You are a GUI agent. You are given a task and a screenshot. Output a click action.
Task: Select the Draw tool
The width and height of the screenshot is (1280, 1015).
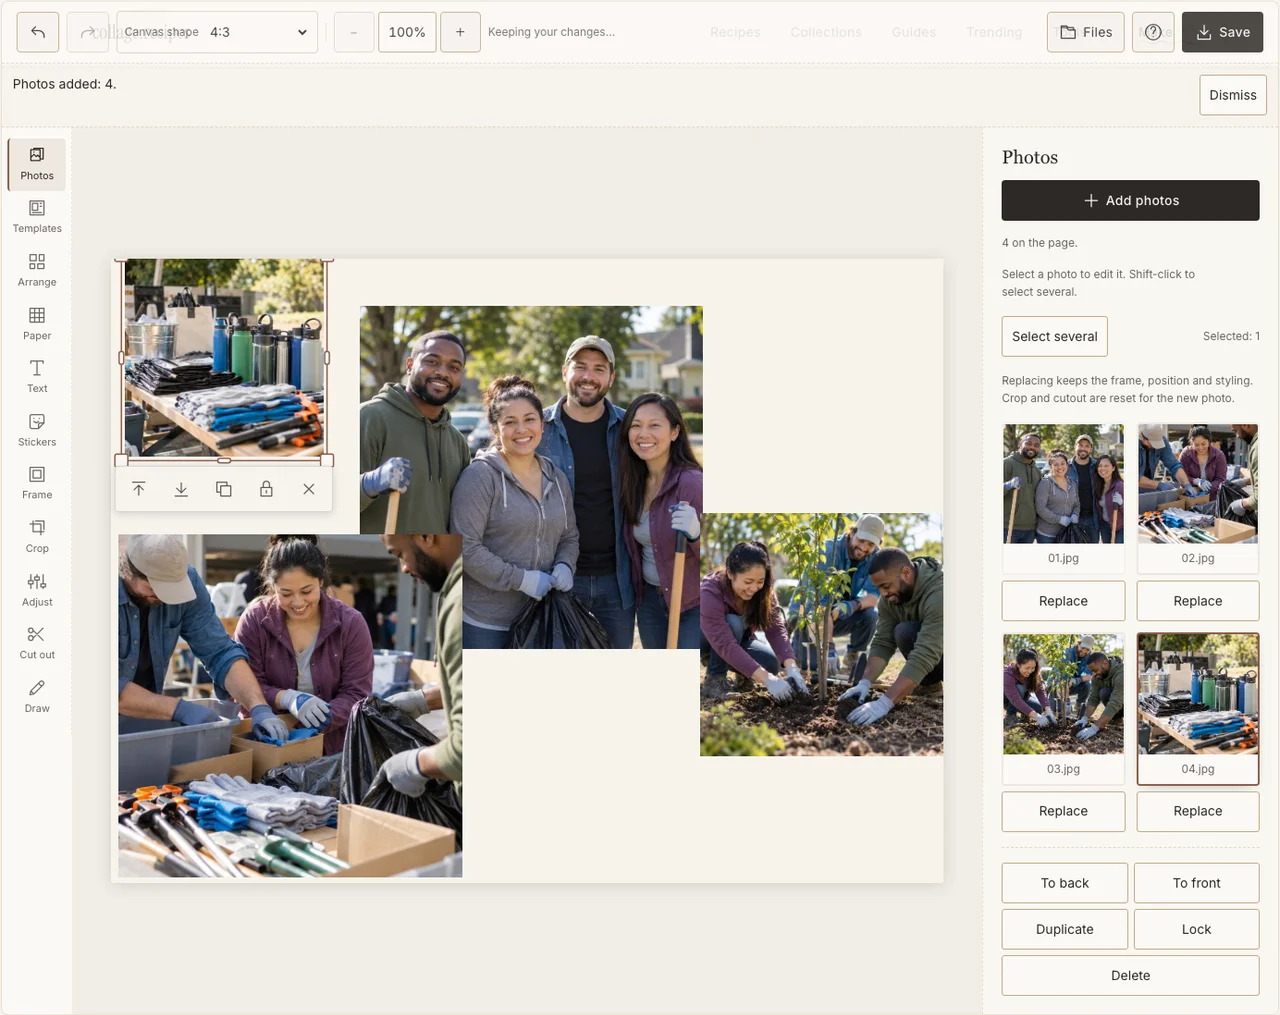point(37,697)
